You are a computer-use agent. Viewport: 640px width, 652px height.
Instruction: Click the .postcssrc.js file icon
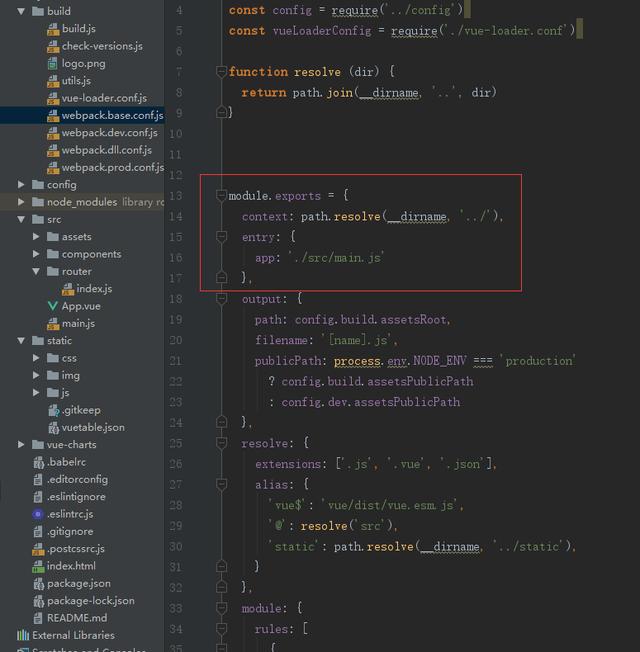(38, 549)
